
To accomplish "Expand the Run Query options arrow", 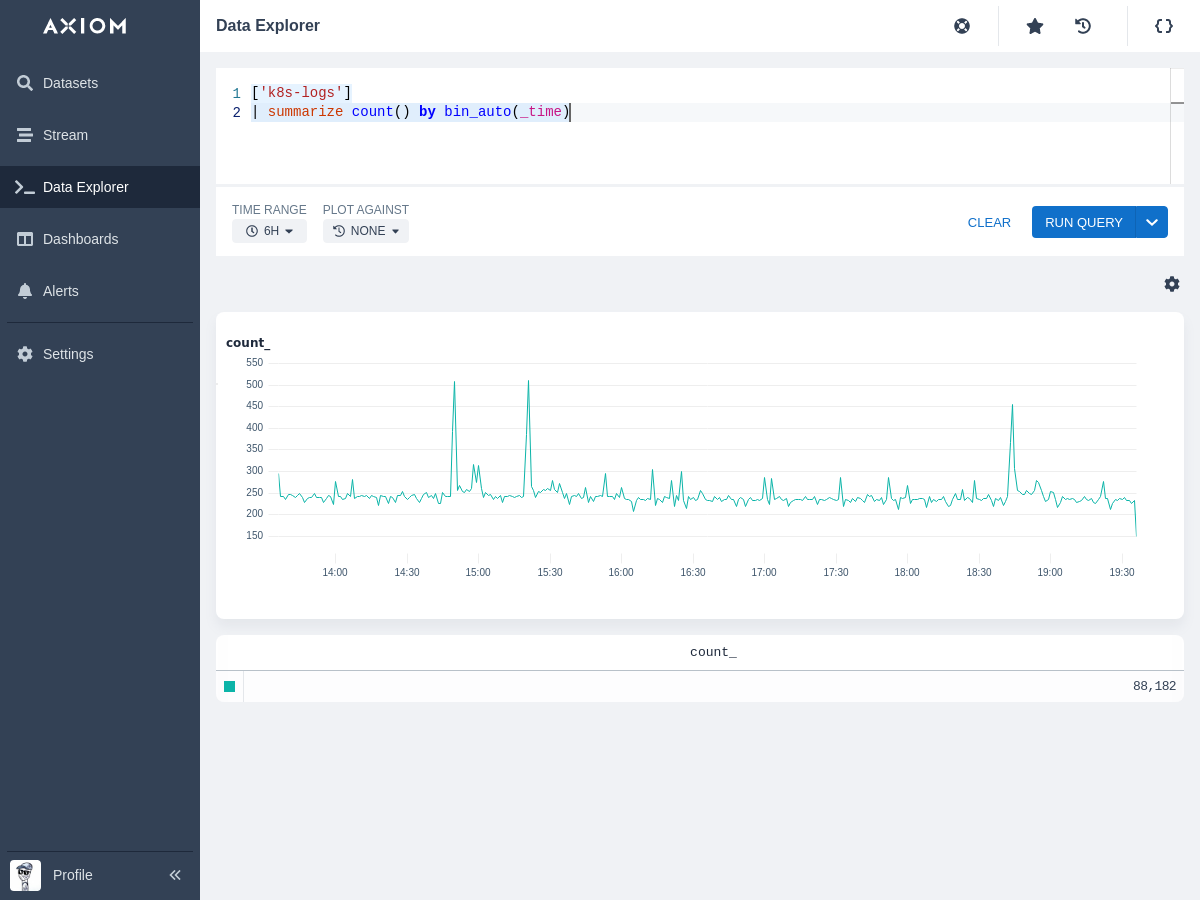I will click(1152, 222).
